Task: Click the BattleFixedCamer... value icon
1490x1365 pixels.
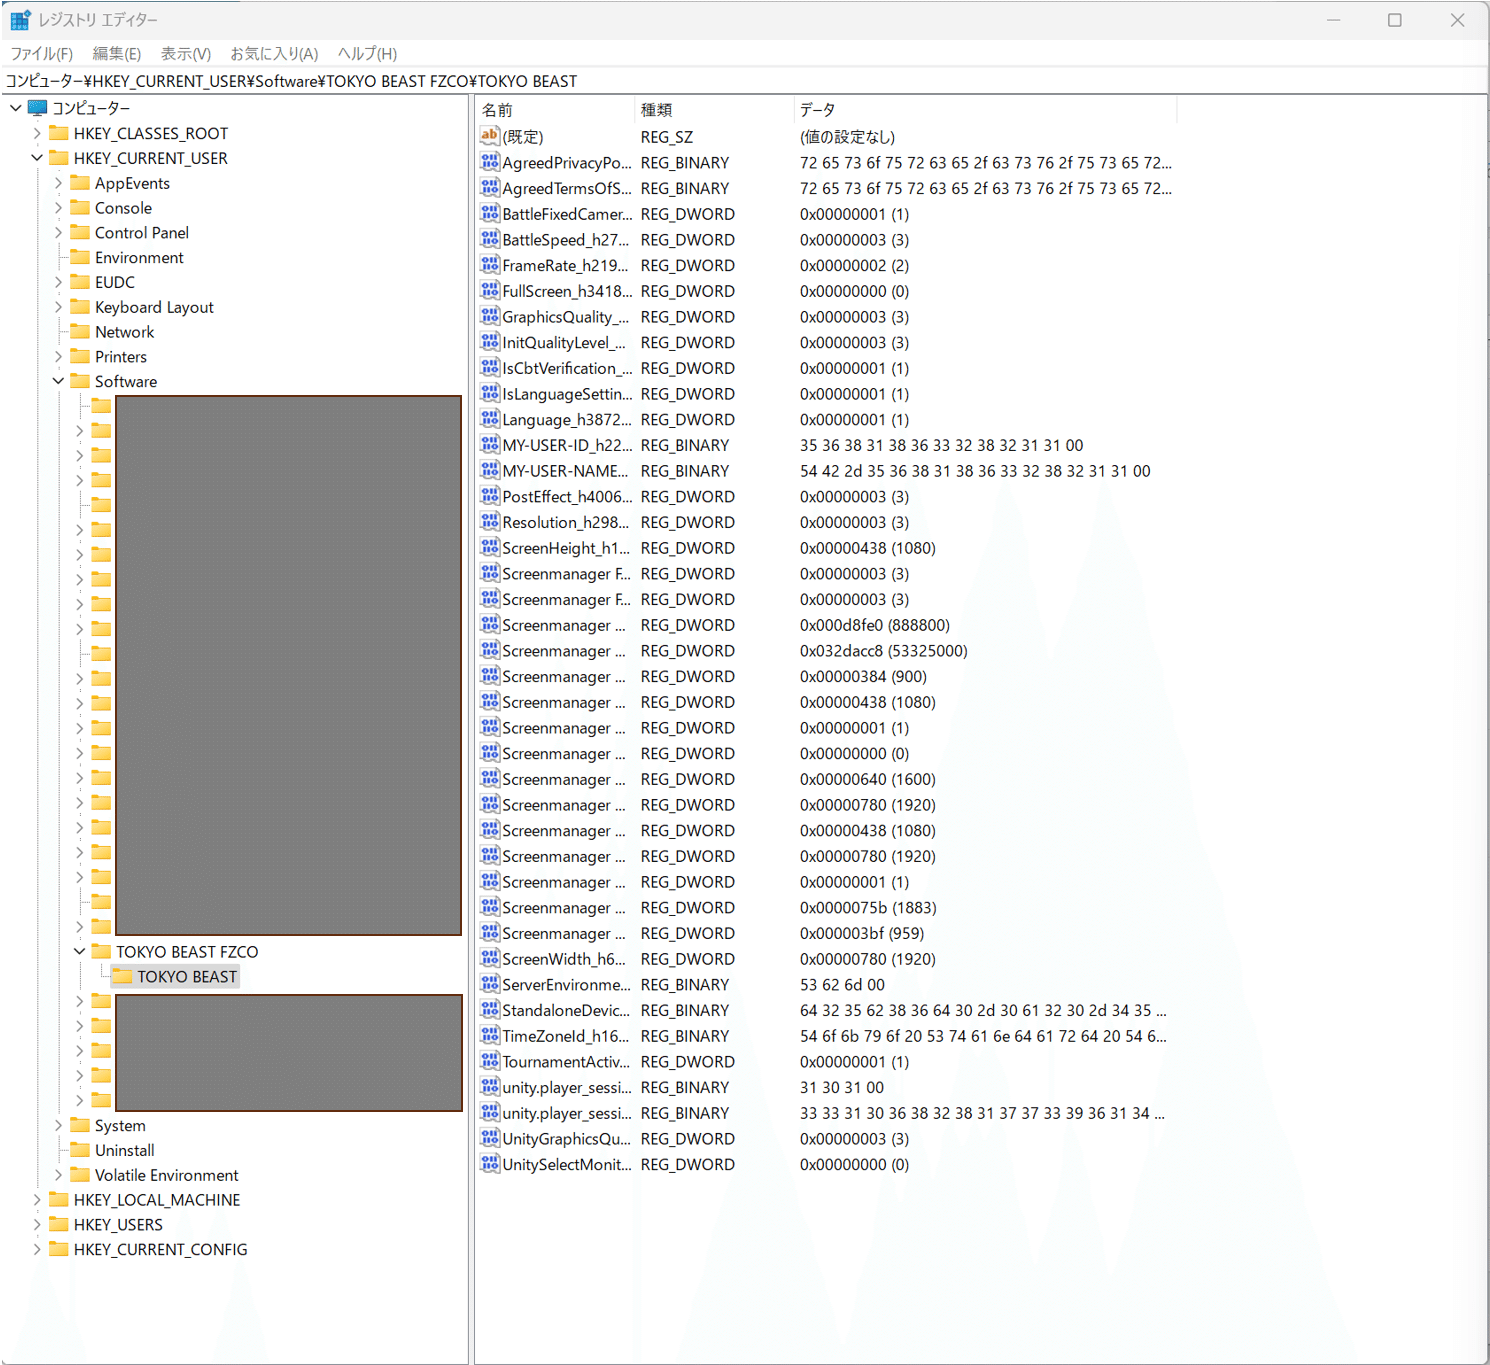Action: [490, 213]
